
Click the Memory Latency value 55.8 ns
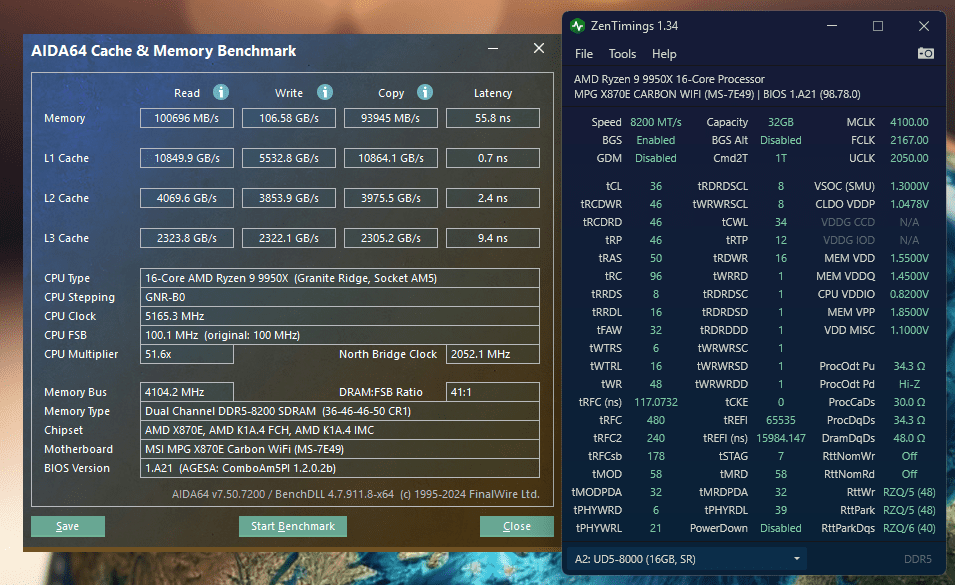pyautogui.click(x=493, y=118)
